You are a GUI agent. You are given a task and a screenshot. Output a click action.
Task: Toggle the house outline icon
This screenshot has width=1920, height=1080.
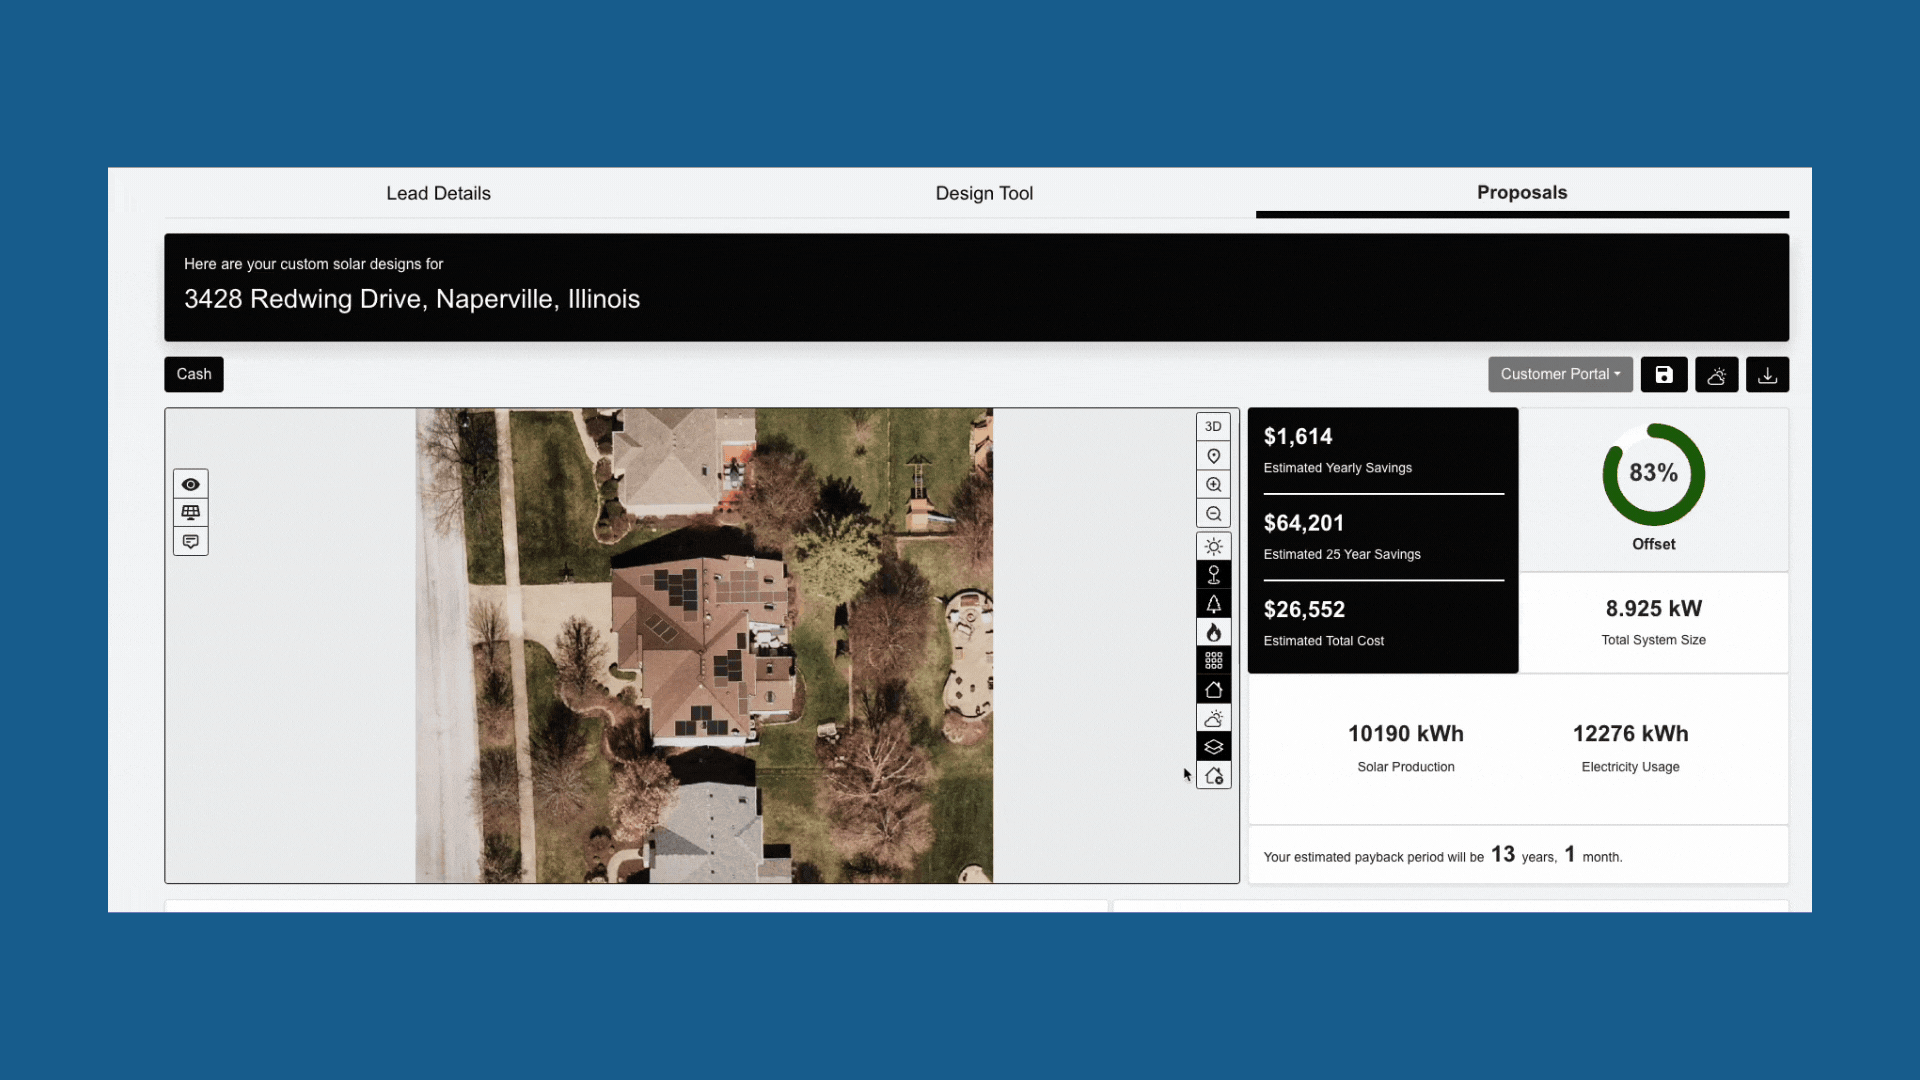(x=1213, y=690)
